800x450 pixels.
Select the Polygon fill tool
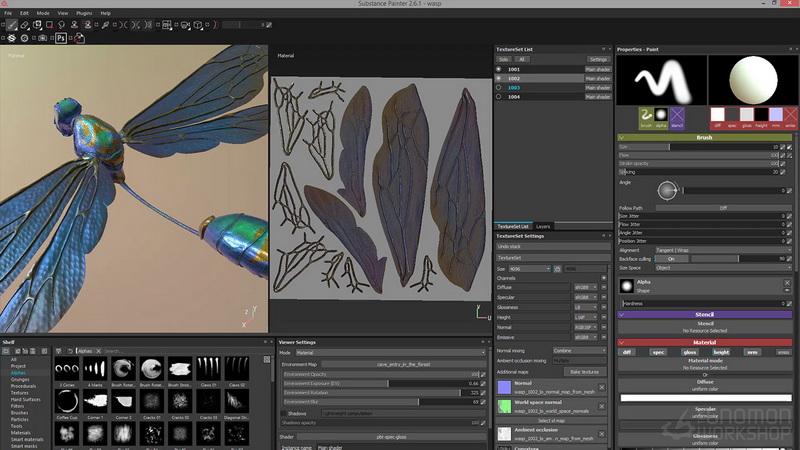[x=49, y=24]
